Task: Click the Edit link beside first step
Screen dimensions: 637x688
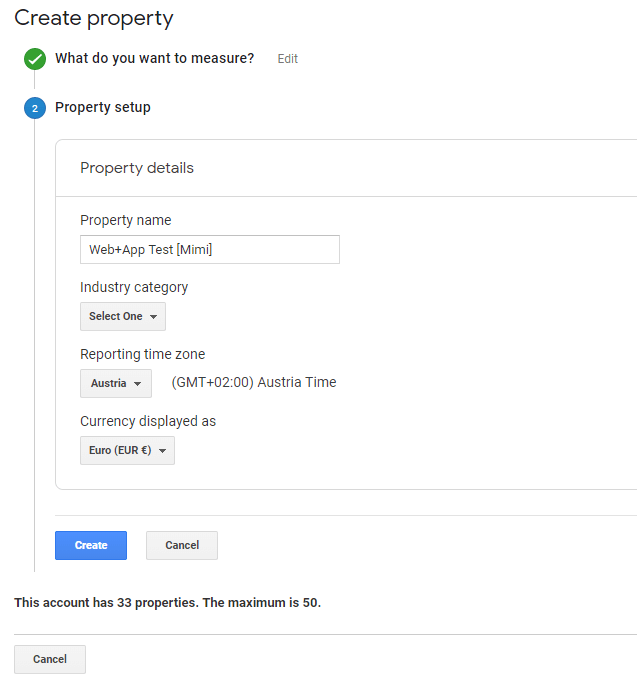Action: pyautogui.click(x=288, y=59)
